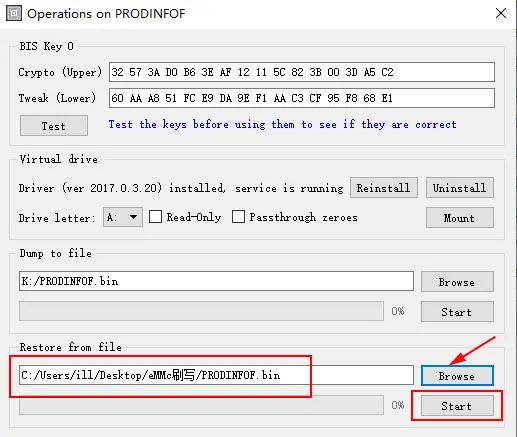517x437 pixels.
Task: Start restoring from file
Action: (x=457, y=406)
